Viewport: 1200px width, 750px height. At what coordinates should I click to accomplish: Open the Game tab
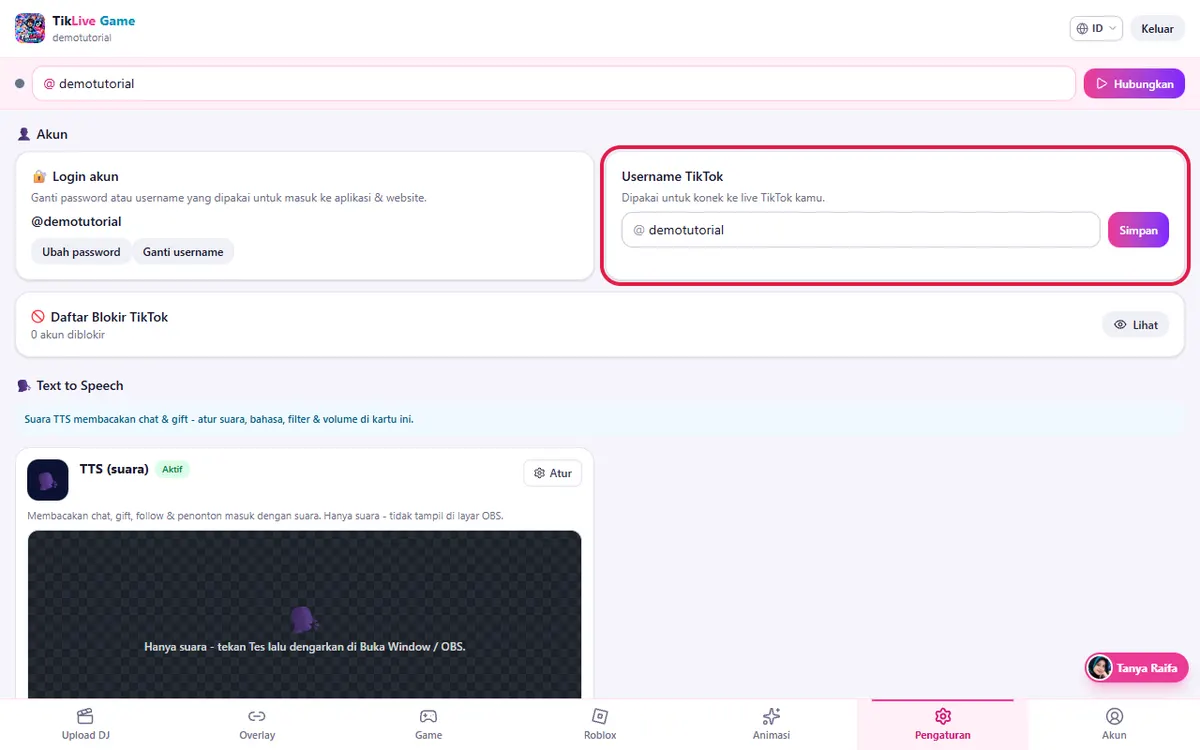pyautogui.click(x=428, y=725)
